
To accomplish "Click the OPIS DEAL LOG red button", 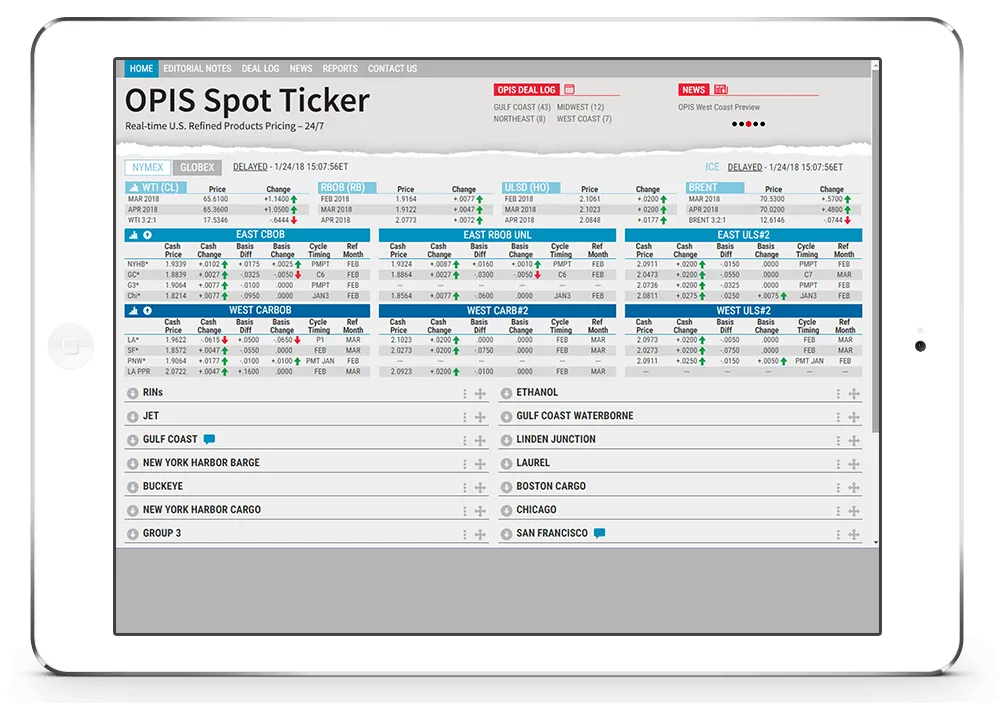I will (527, 90).
